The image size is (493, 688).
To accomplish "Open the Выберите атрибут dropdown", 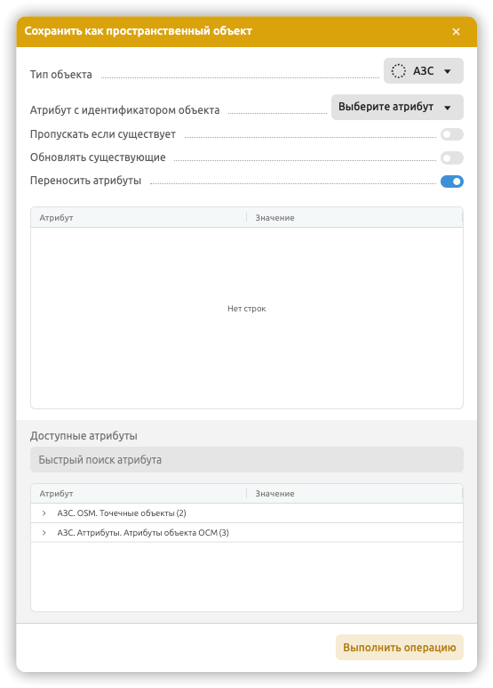I will tap(397, 107).
